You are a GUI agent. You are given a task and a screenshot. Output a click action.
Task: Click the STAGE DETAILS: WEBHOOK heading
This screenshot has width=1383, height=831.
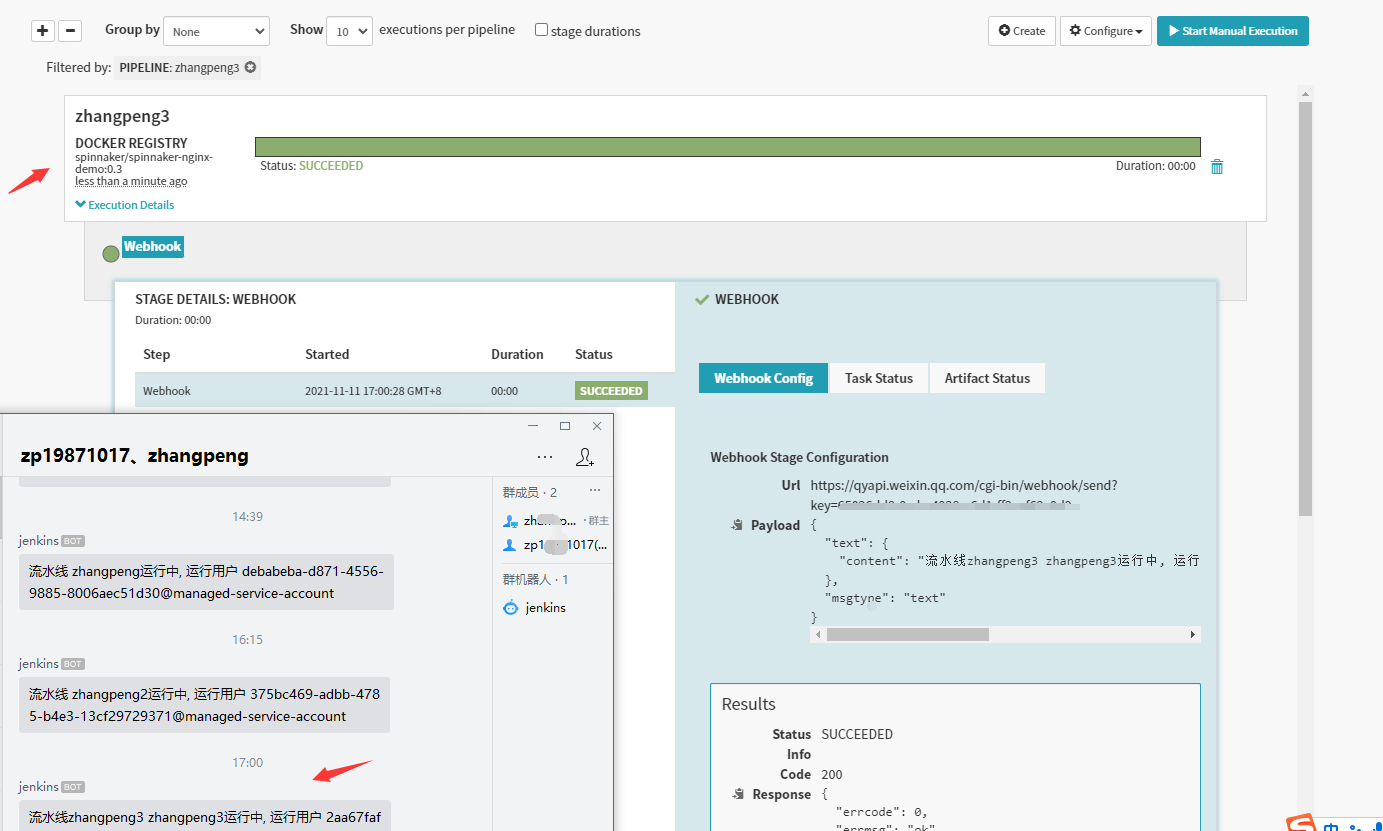click(x=216, y=299)
